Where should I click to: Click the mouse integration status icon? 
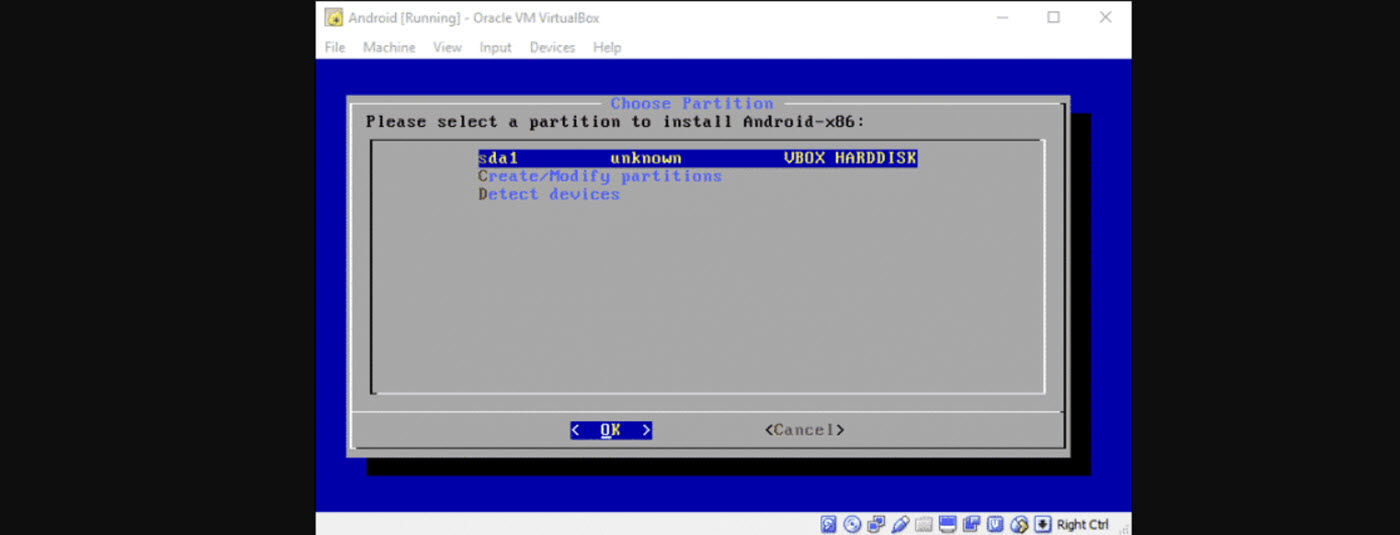point(1019,524)
